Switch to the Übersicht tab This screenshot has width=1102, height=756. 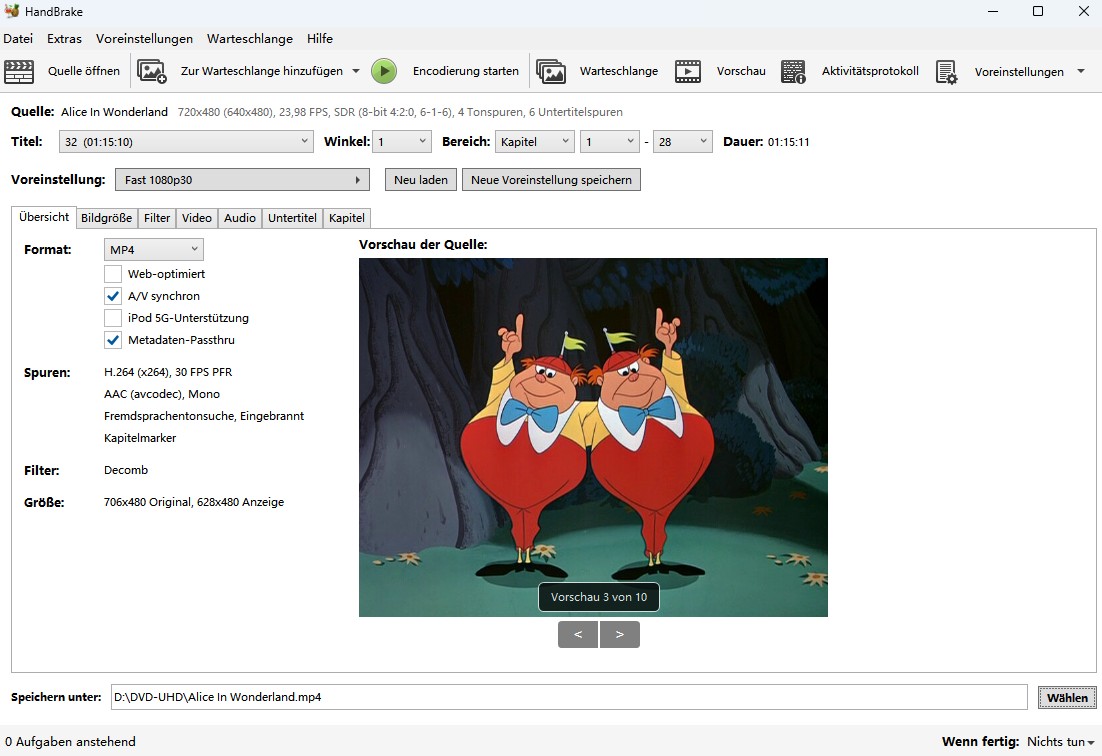coord(44,217)
